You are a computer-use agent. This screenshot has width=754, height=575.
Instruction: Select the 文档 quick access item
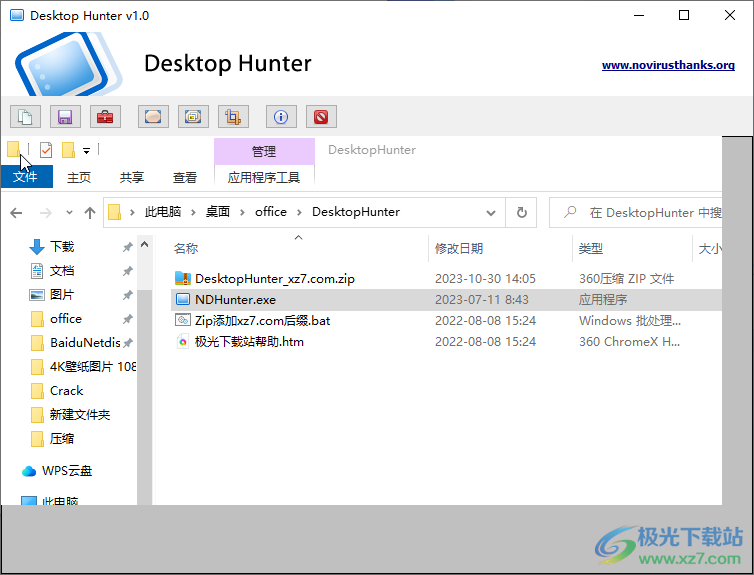[62, 271]
